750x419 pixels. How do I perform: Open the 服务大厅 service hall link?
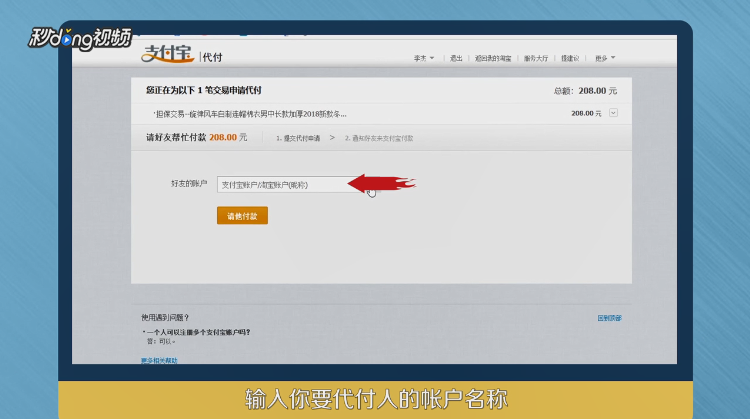536,58
